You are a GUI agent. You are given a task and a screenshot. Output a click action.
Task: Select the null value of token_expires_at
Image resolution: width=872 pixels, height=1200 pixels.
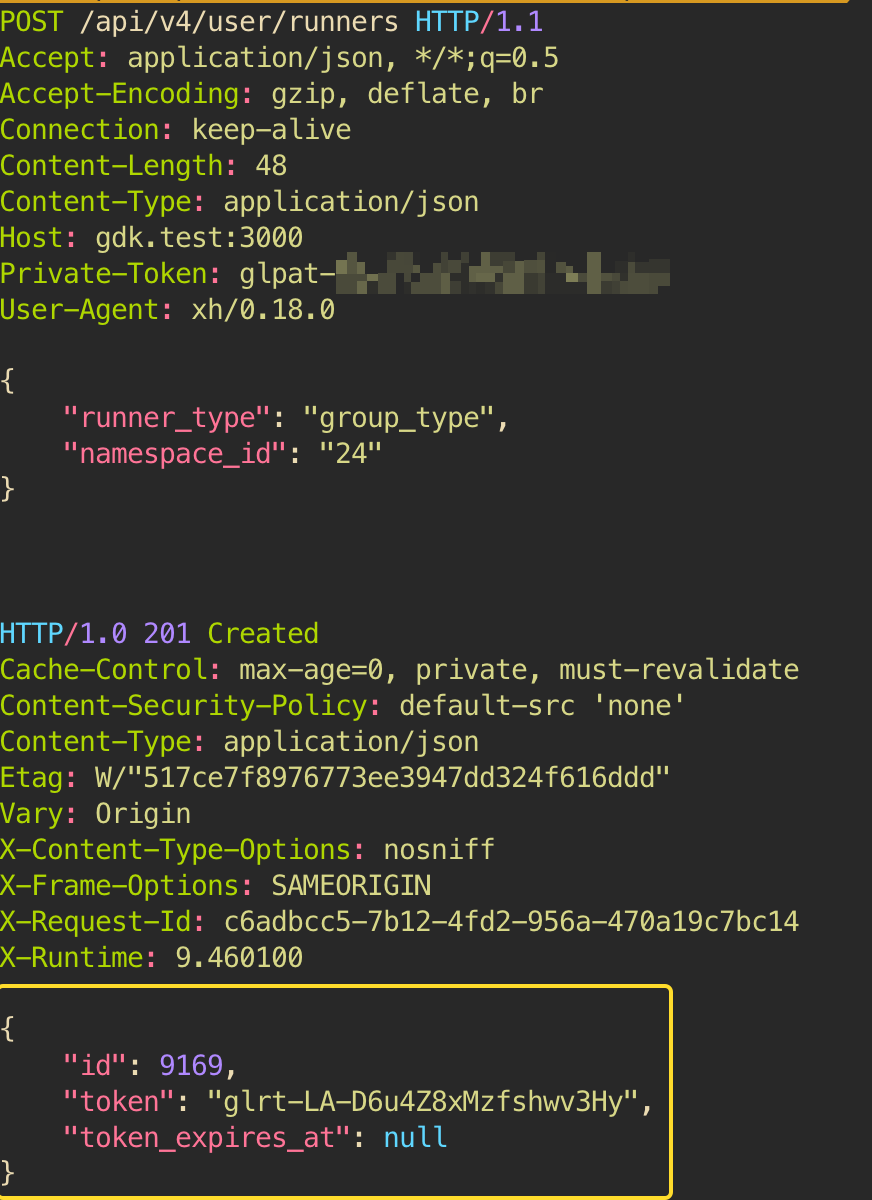[x=415, y=1138]
